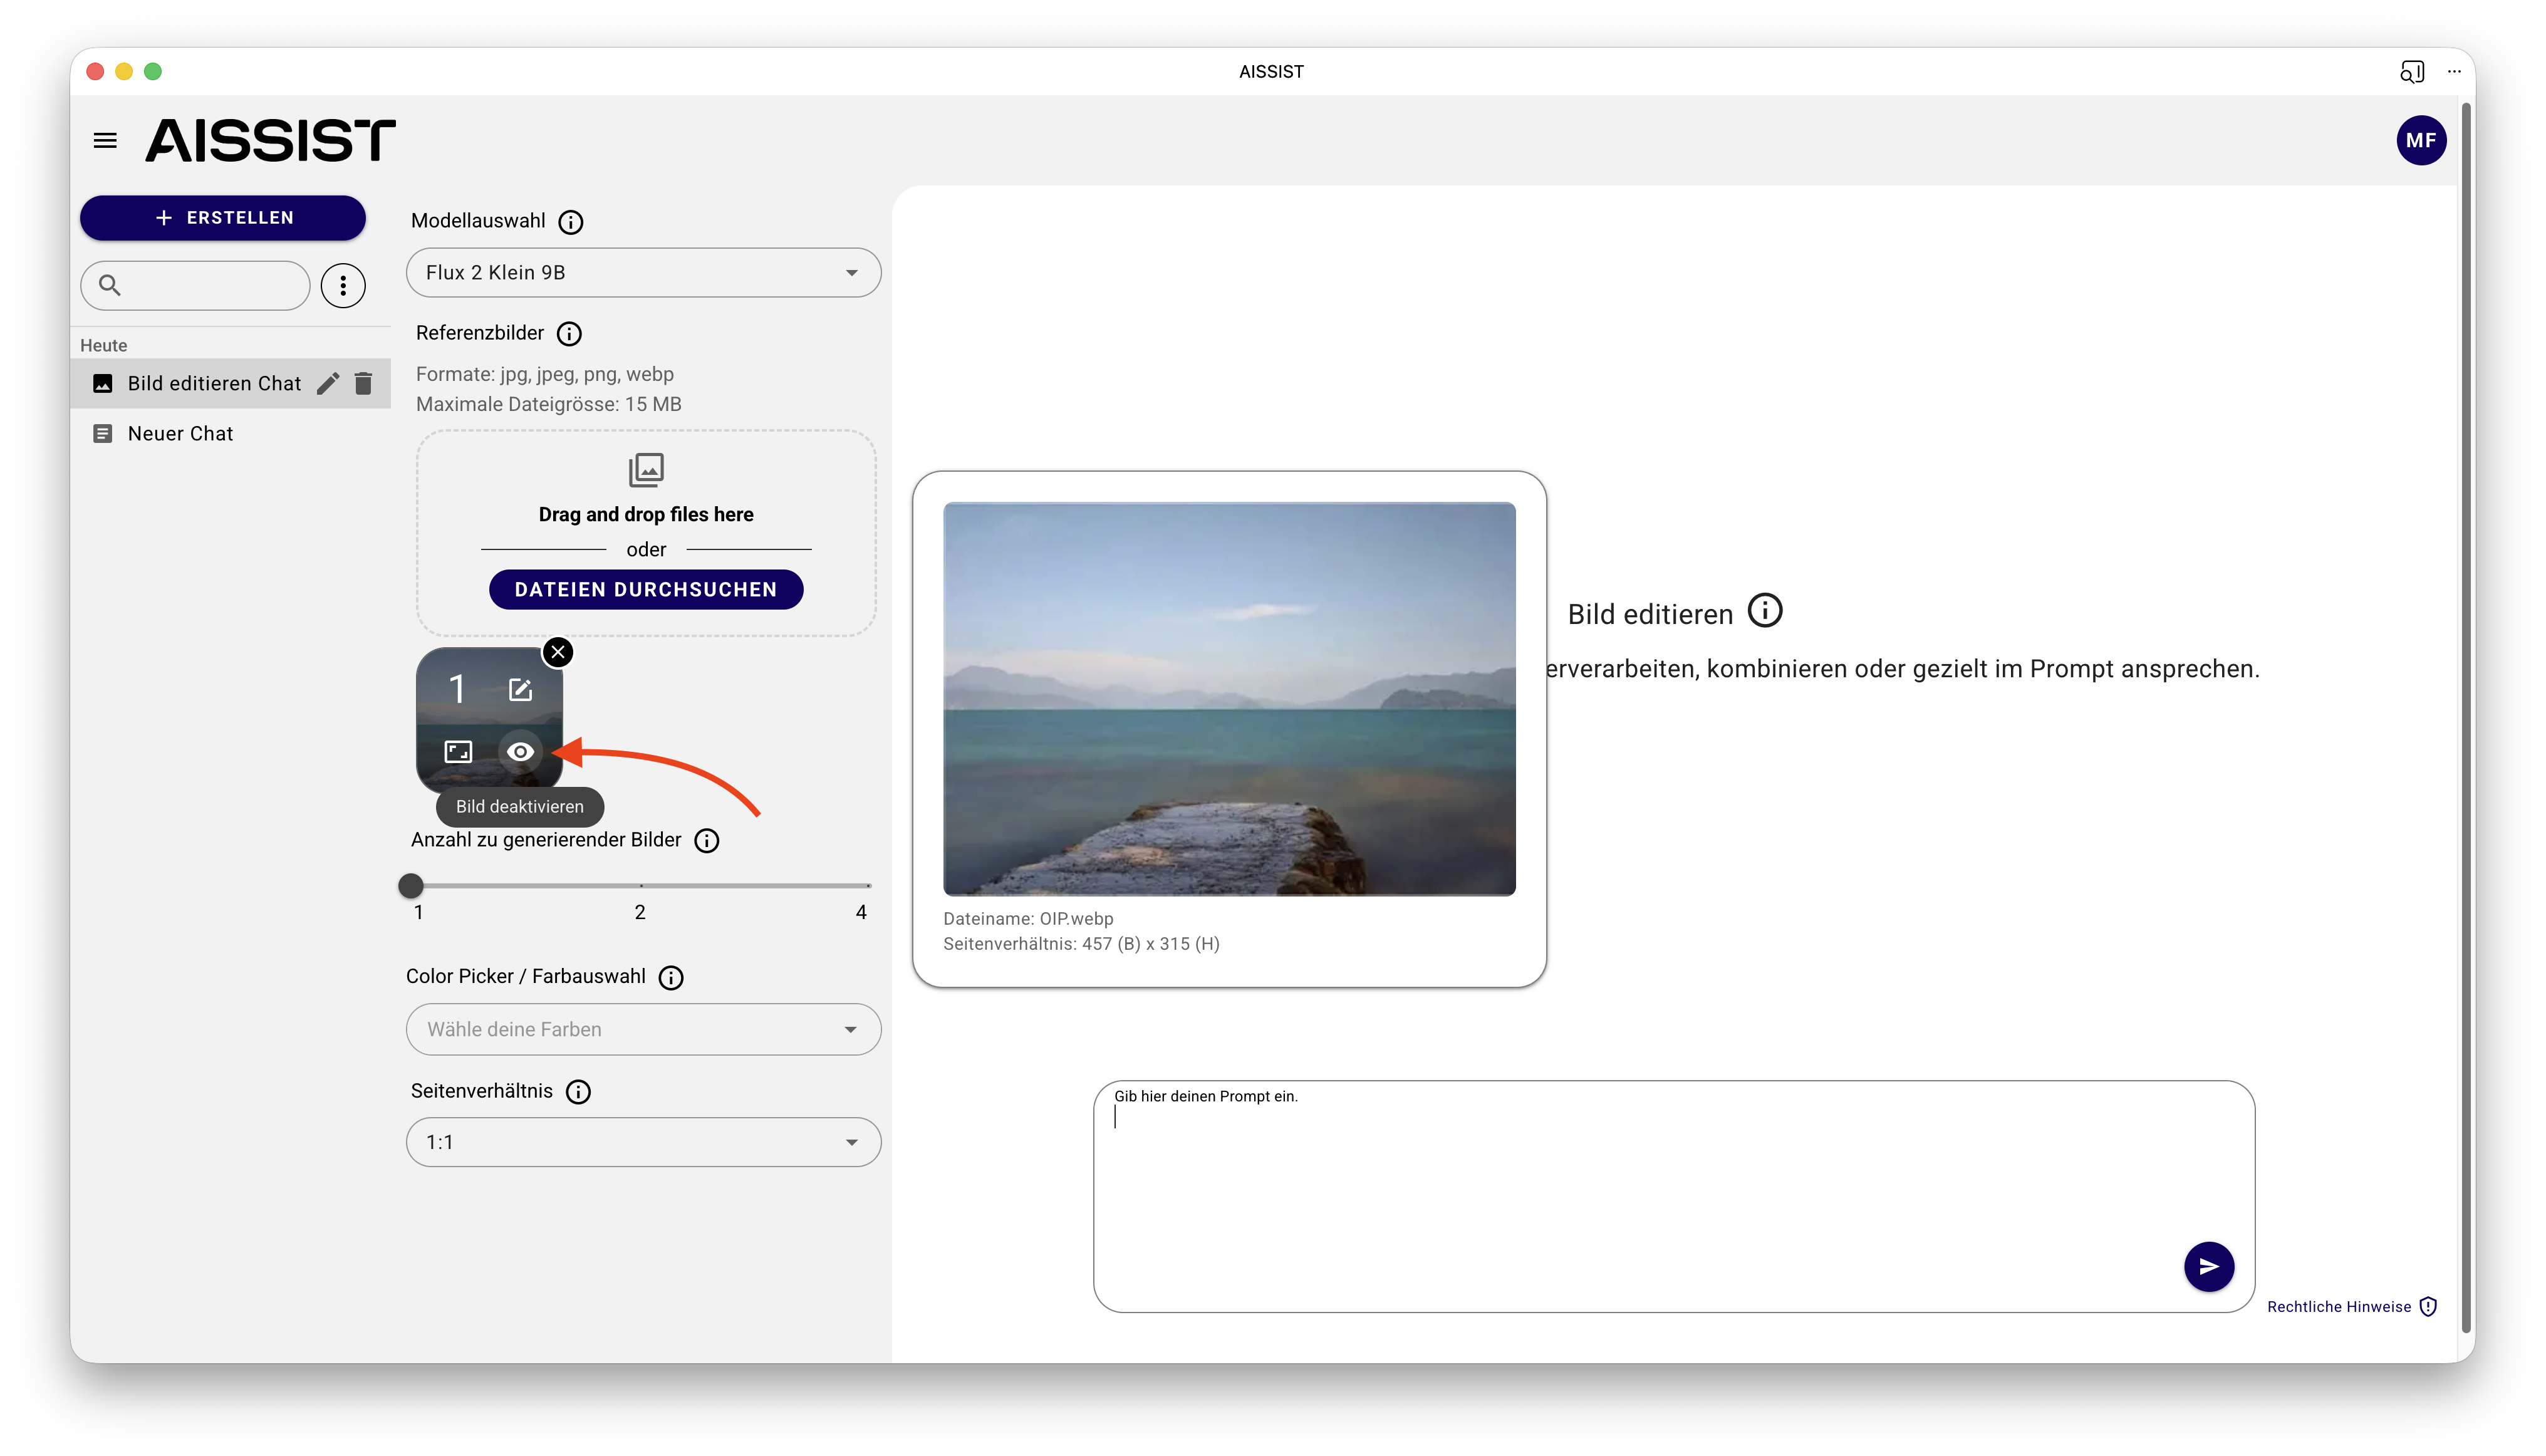Click the DATEIEN DURCHSUCHEN button
Screen dimensions: 2546x1456
[646, 590]
